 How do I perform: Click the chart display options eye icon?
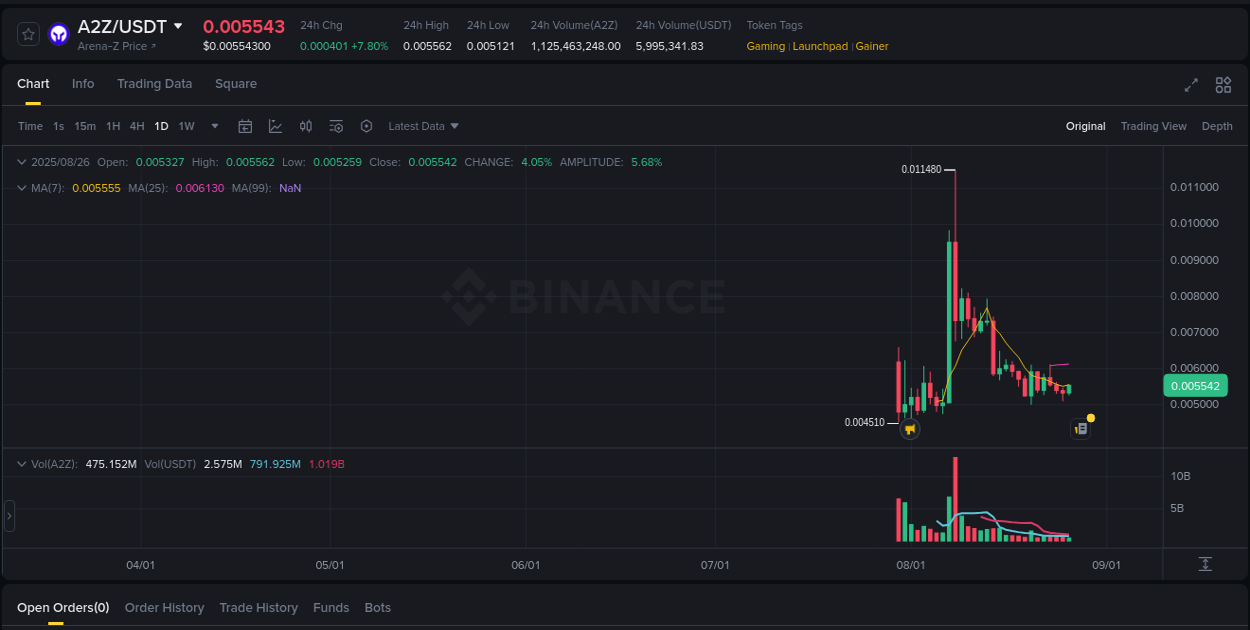pyautogui.click(x=336, y=126)
